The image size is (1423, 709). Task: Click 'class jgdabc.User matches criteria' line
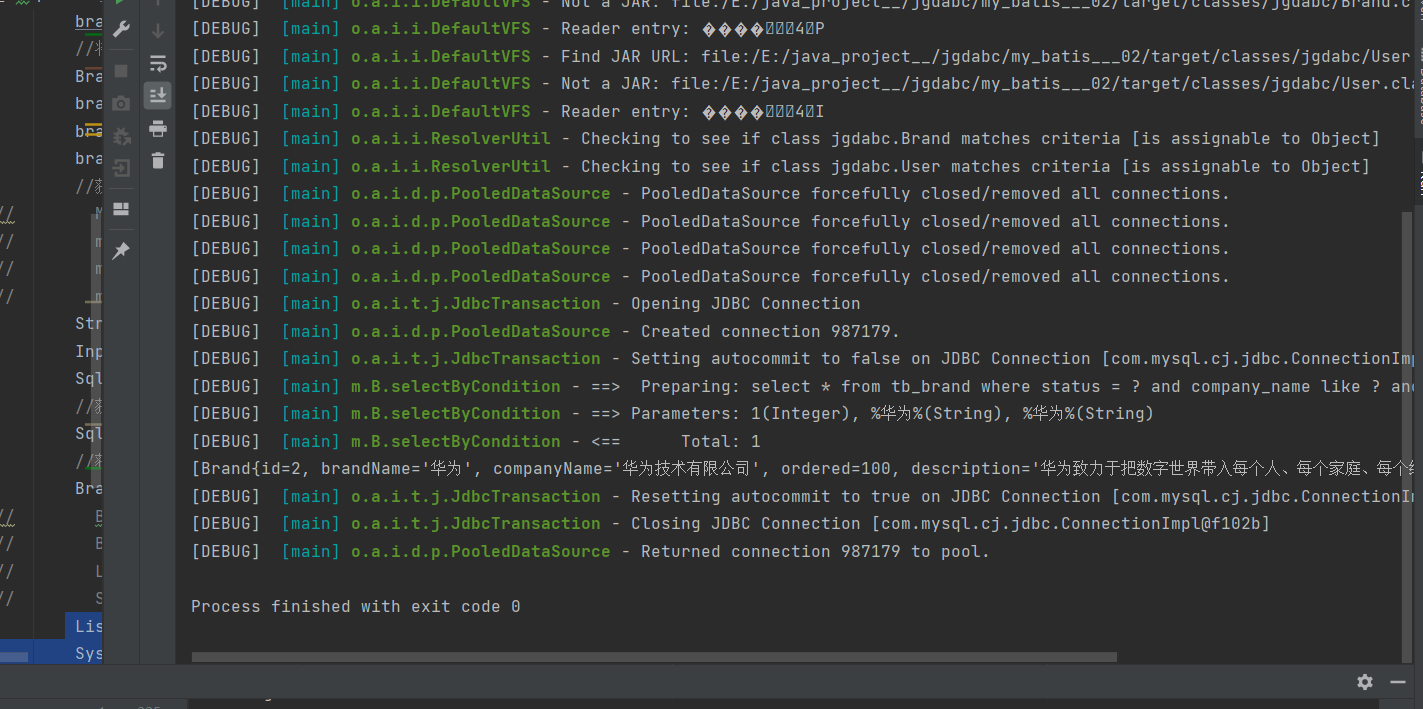(781, 166)
